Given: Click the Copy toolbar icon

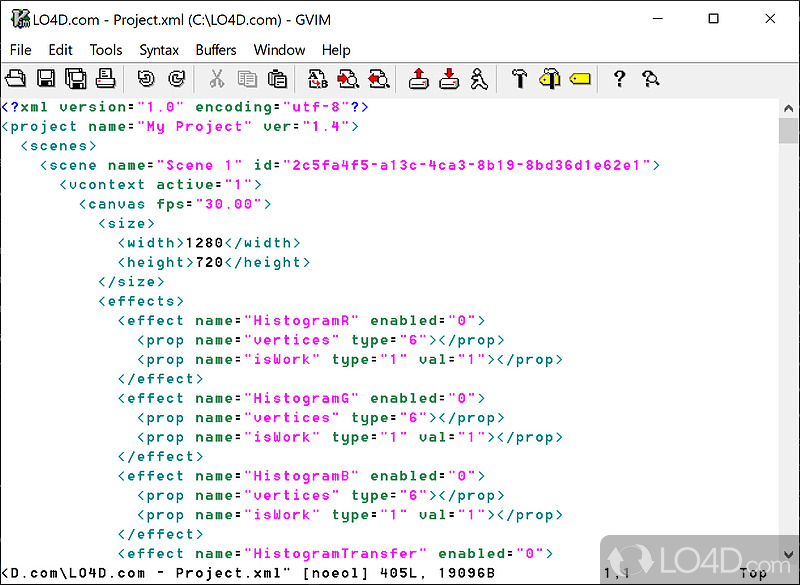Looking at the screenshot, I should coord(247,79).
